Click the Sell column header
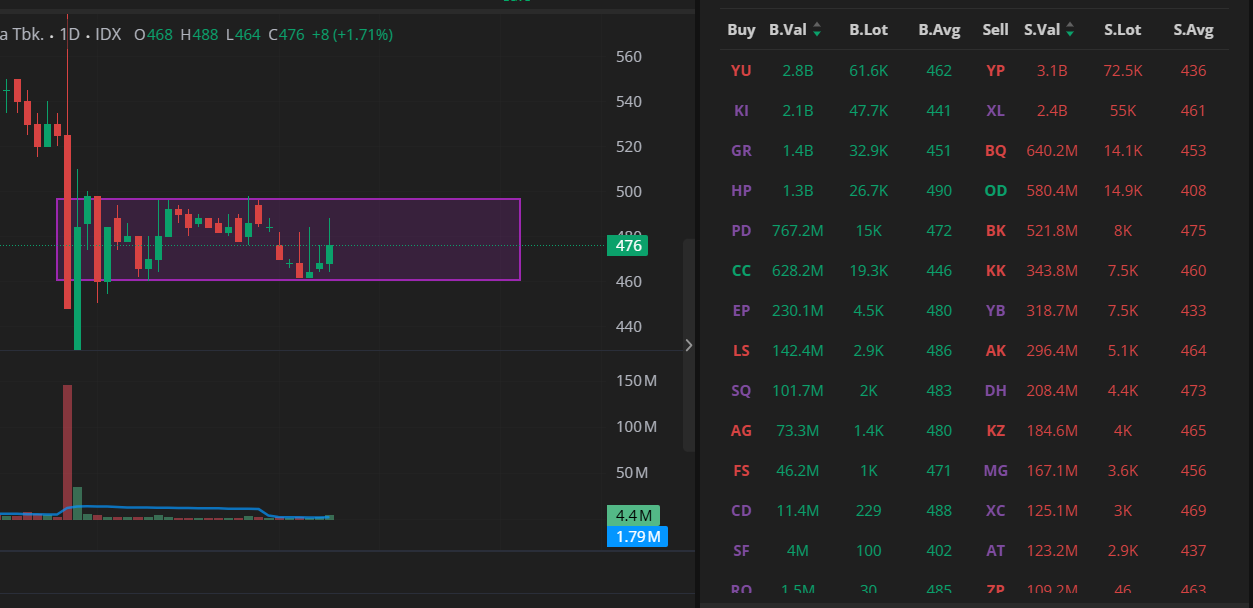This screenshot has width=1253, height=608. pos(995,30)
